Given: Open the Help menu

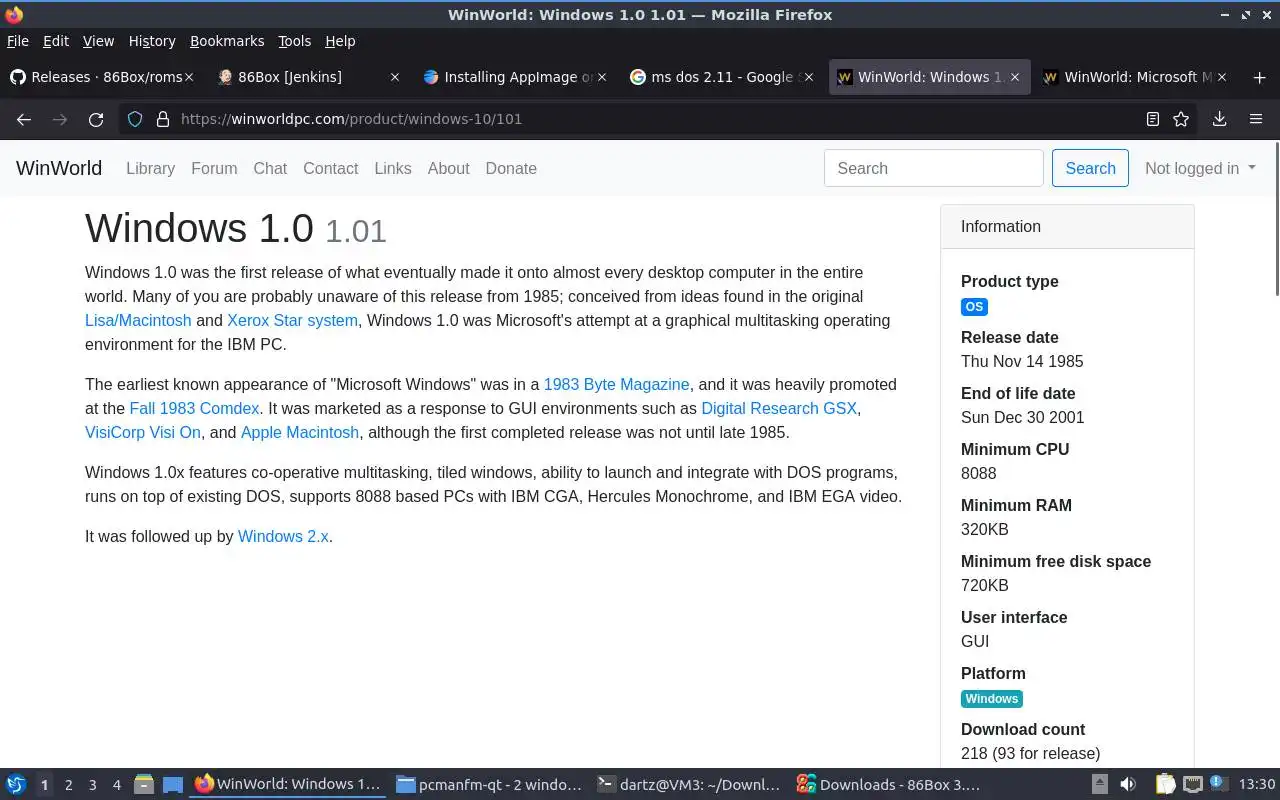Looking at the screenshot, I should [x=340, y=41].
